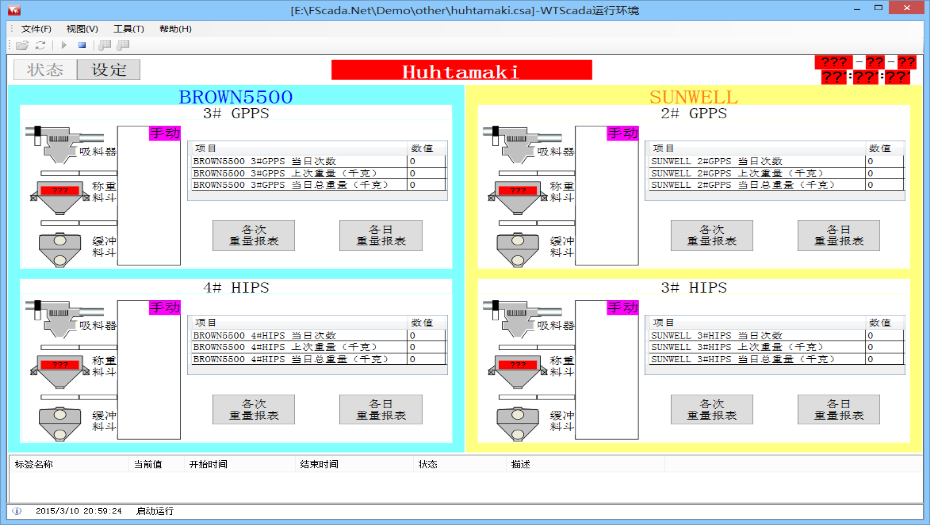Click the red Huhtamaki title banner
Screen dimensions: 931x526
coord(461,70)
